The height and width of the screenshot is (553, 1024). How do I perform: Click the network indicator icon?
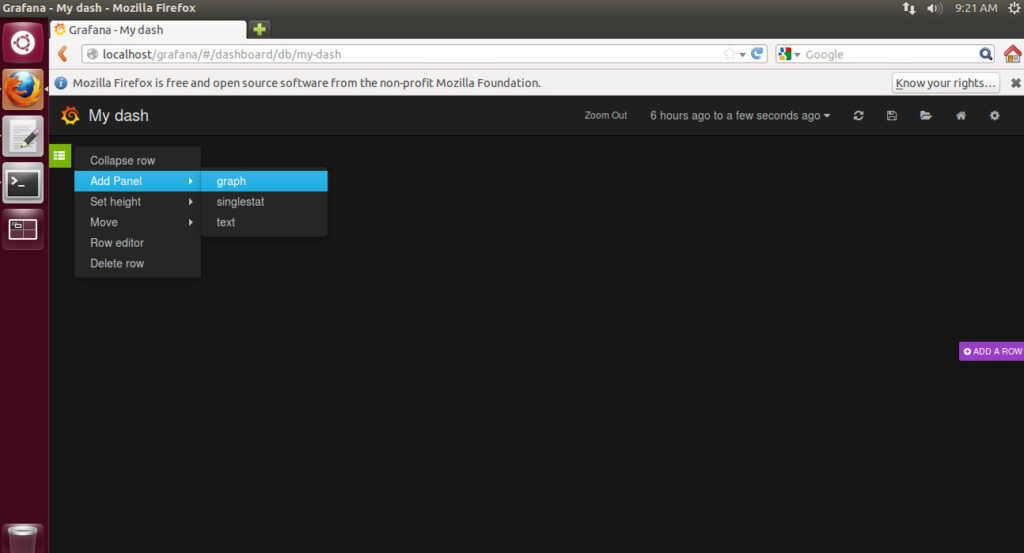pos(908,8)
